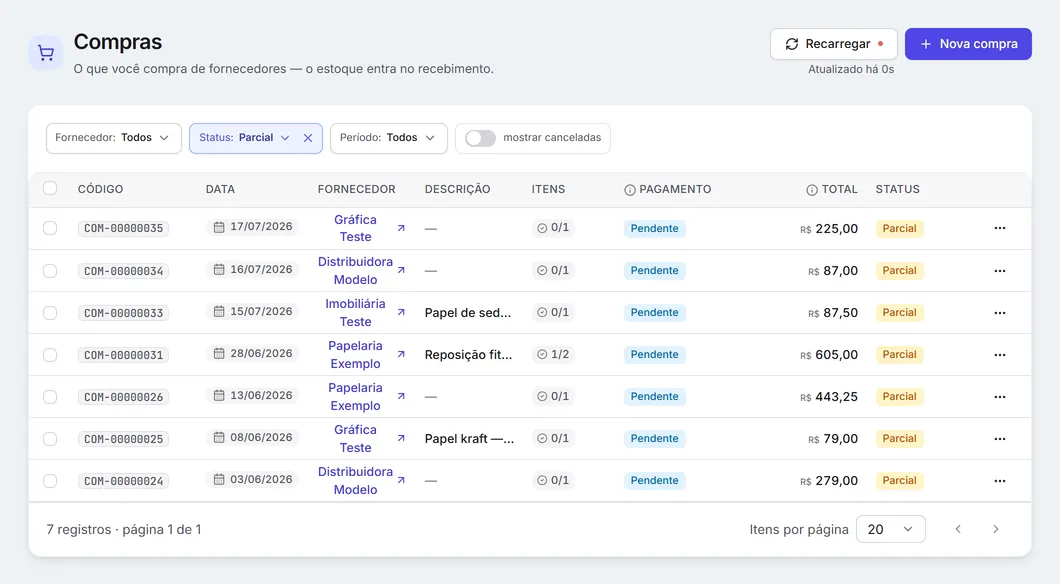
Task: Open supplier arrow icon in COM-00000031 row
Action: (401, 354)
